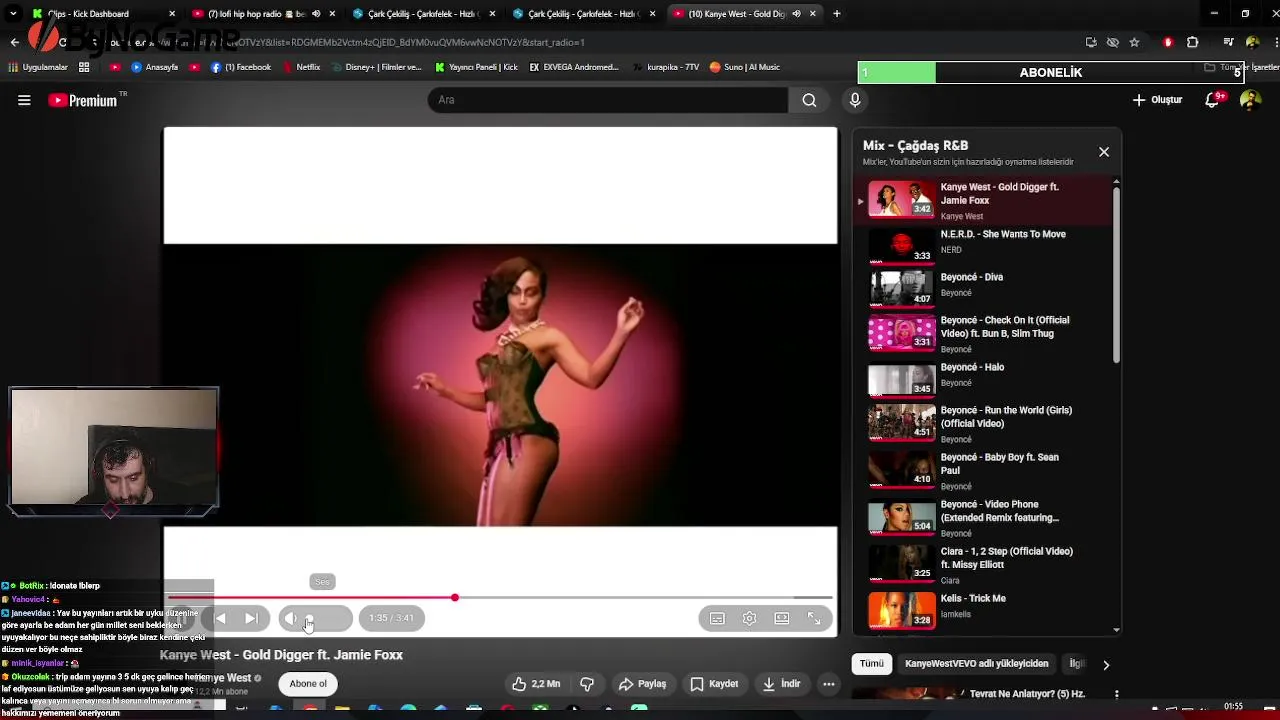Open EXVEGA Andromed... bookmark
1280x720 pixels.
[x=574, y=67]
